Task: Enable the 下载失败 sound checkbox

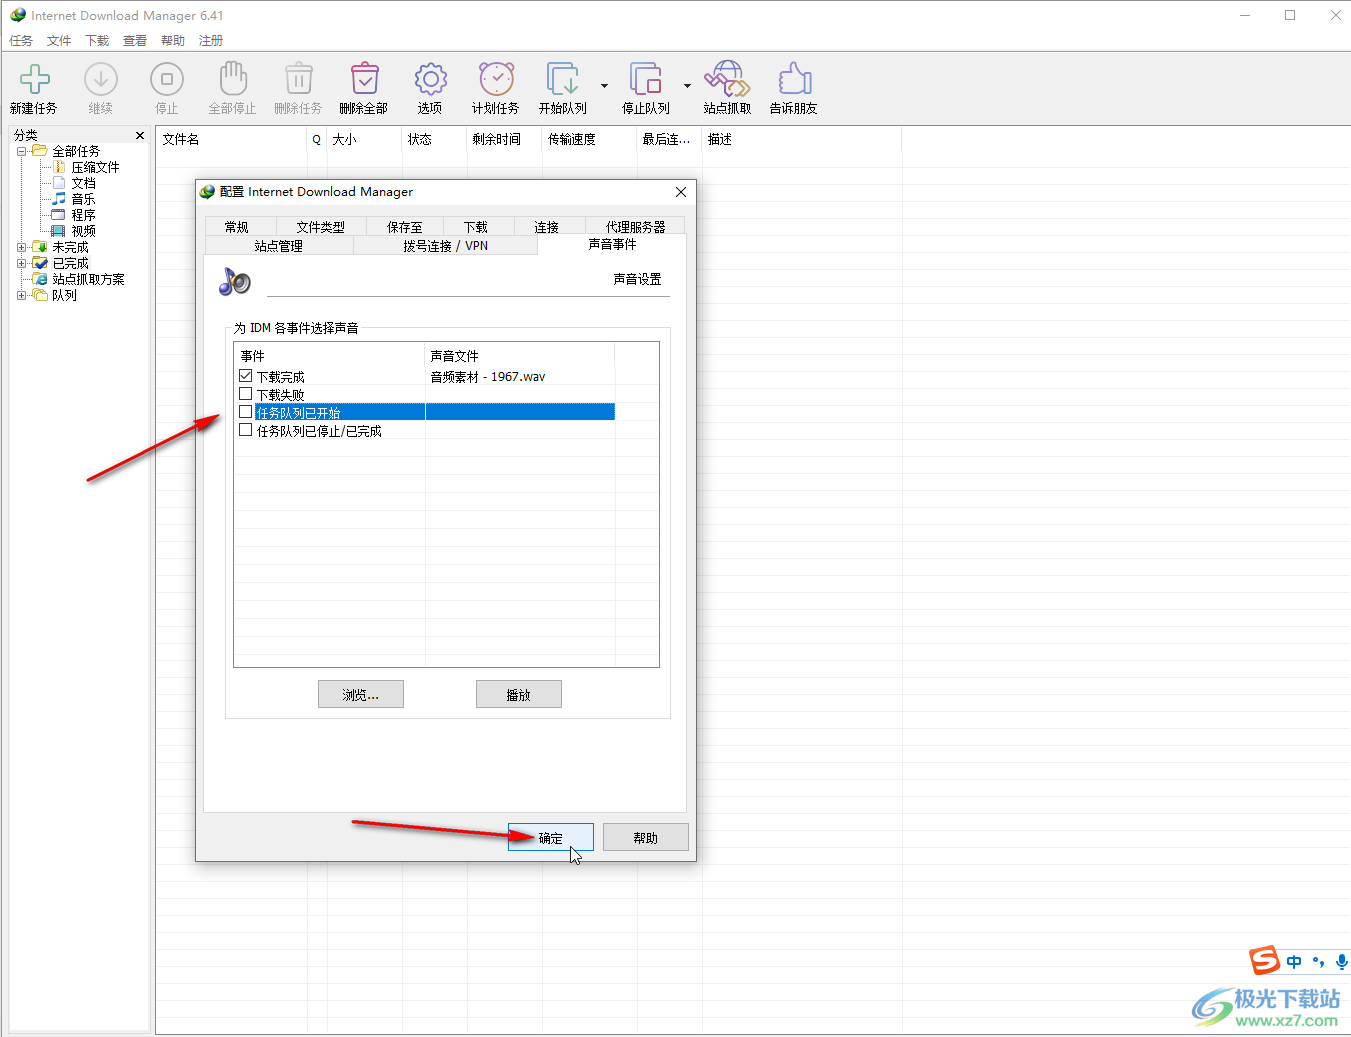Action: coord(246,394)
